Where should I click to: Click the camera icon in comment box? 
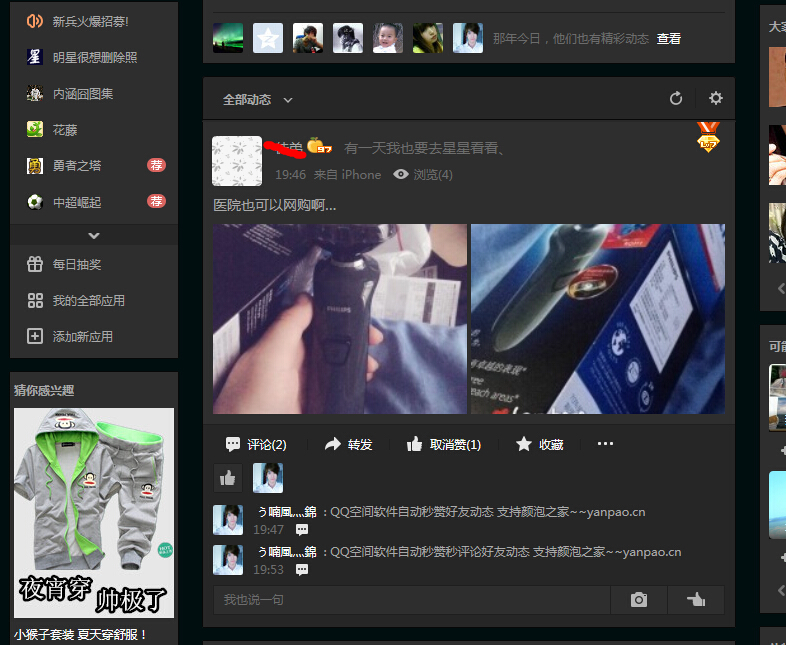pyautogui.click(x=638, y=600)
